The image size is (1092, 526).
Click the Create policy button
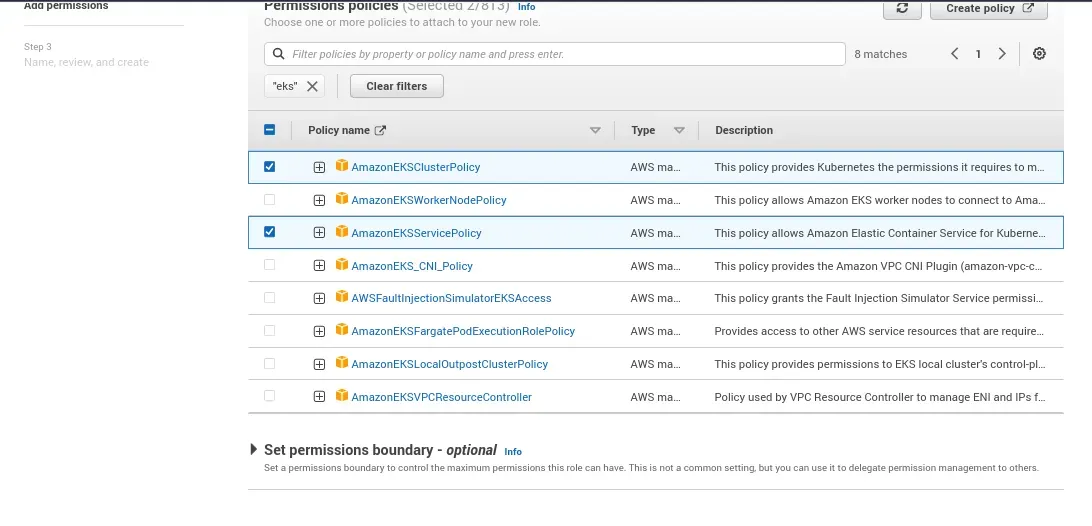[988, 8]
